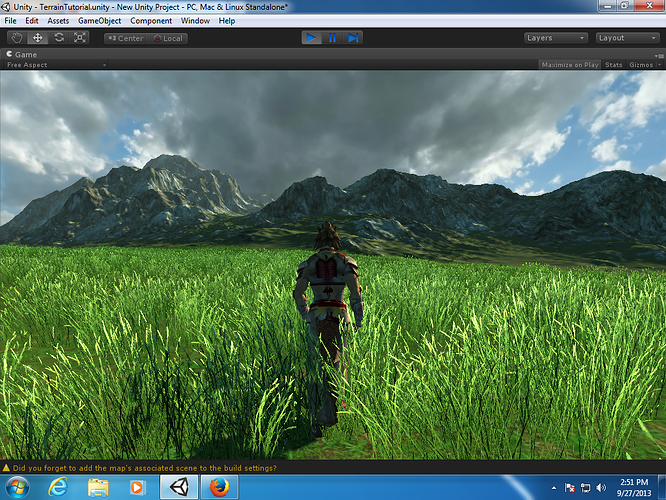666x500 pixels.
Task: Click the Step frame button
Action: point(353,38)
